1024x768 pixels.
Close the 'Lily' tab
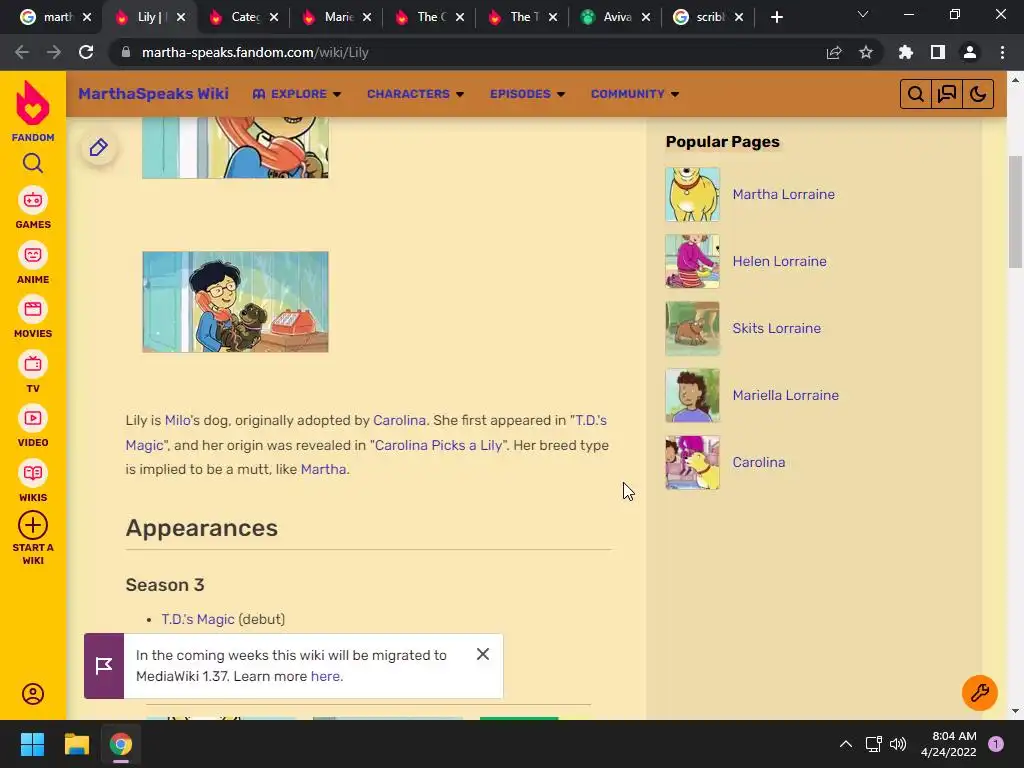[181, 17]
